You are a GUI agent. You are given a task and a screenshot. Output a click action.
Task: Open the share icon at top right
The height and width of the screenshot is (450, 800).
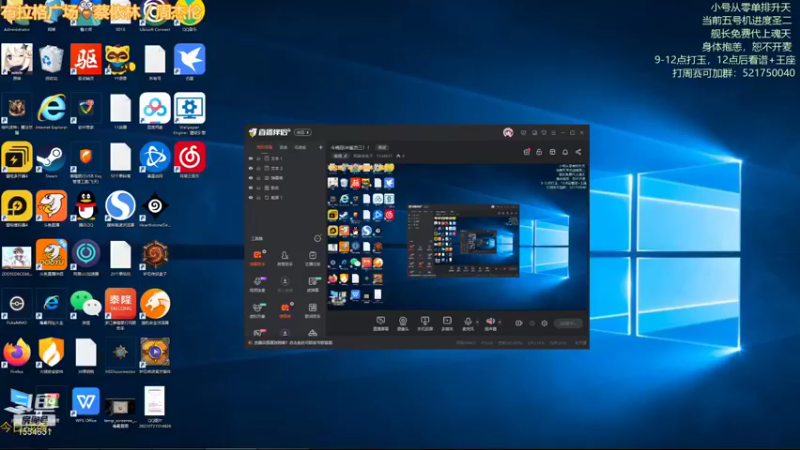578,152
